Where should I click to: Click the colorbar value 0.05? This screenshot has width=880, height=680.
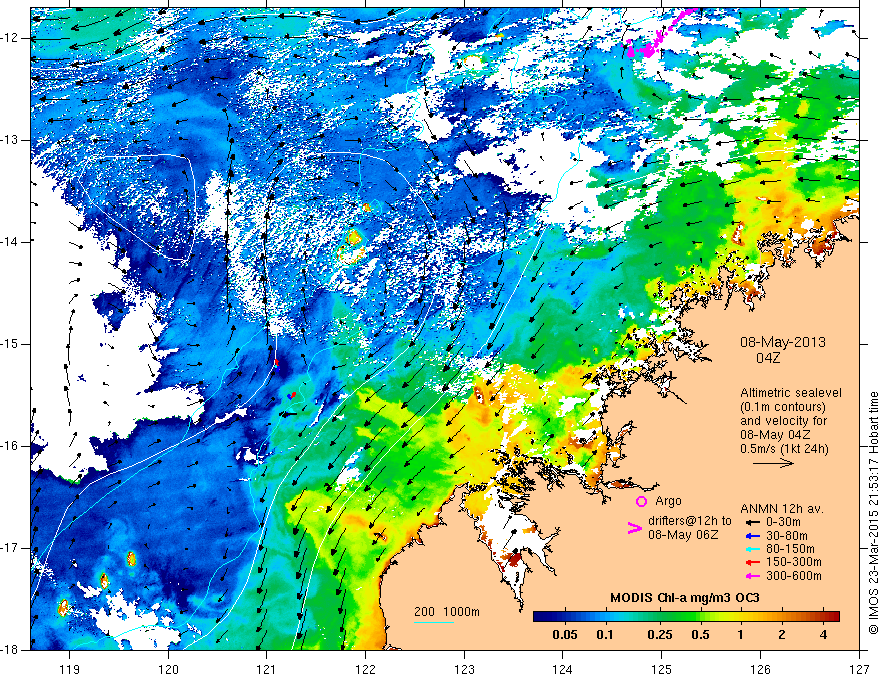pos(565,635)
